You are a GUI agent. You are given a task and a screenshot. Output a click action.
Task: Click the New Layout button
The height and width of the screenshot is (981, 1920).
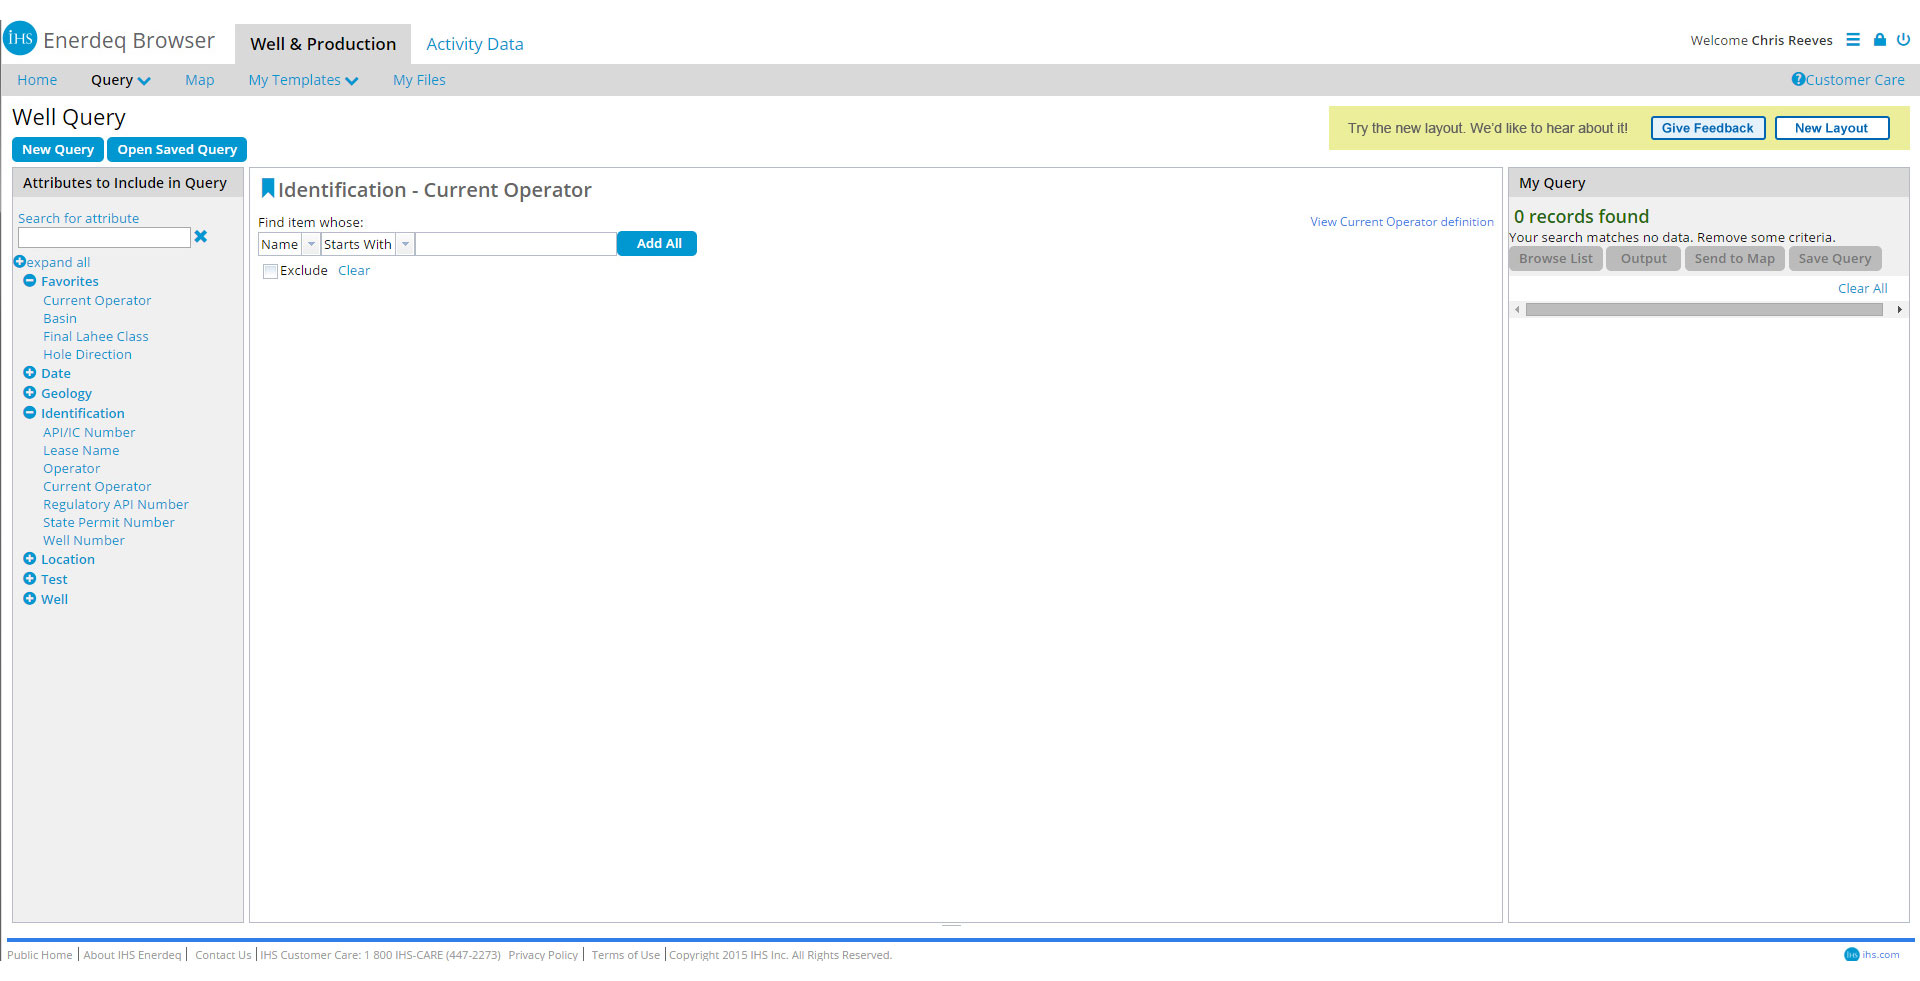(x=1832, y=128)
